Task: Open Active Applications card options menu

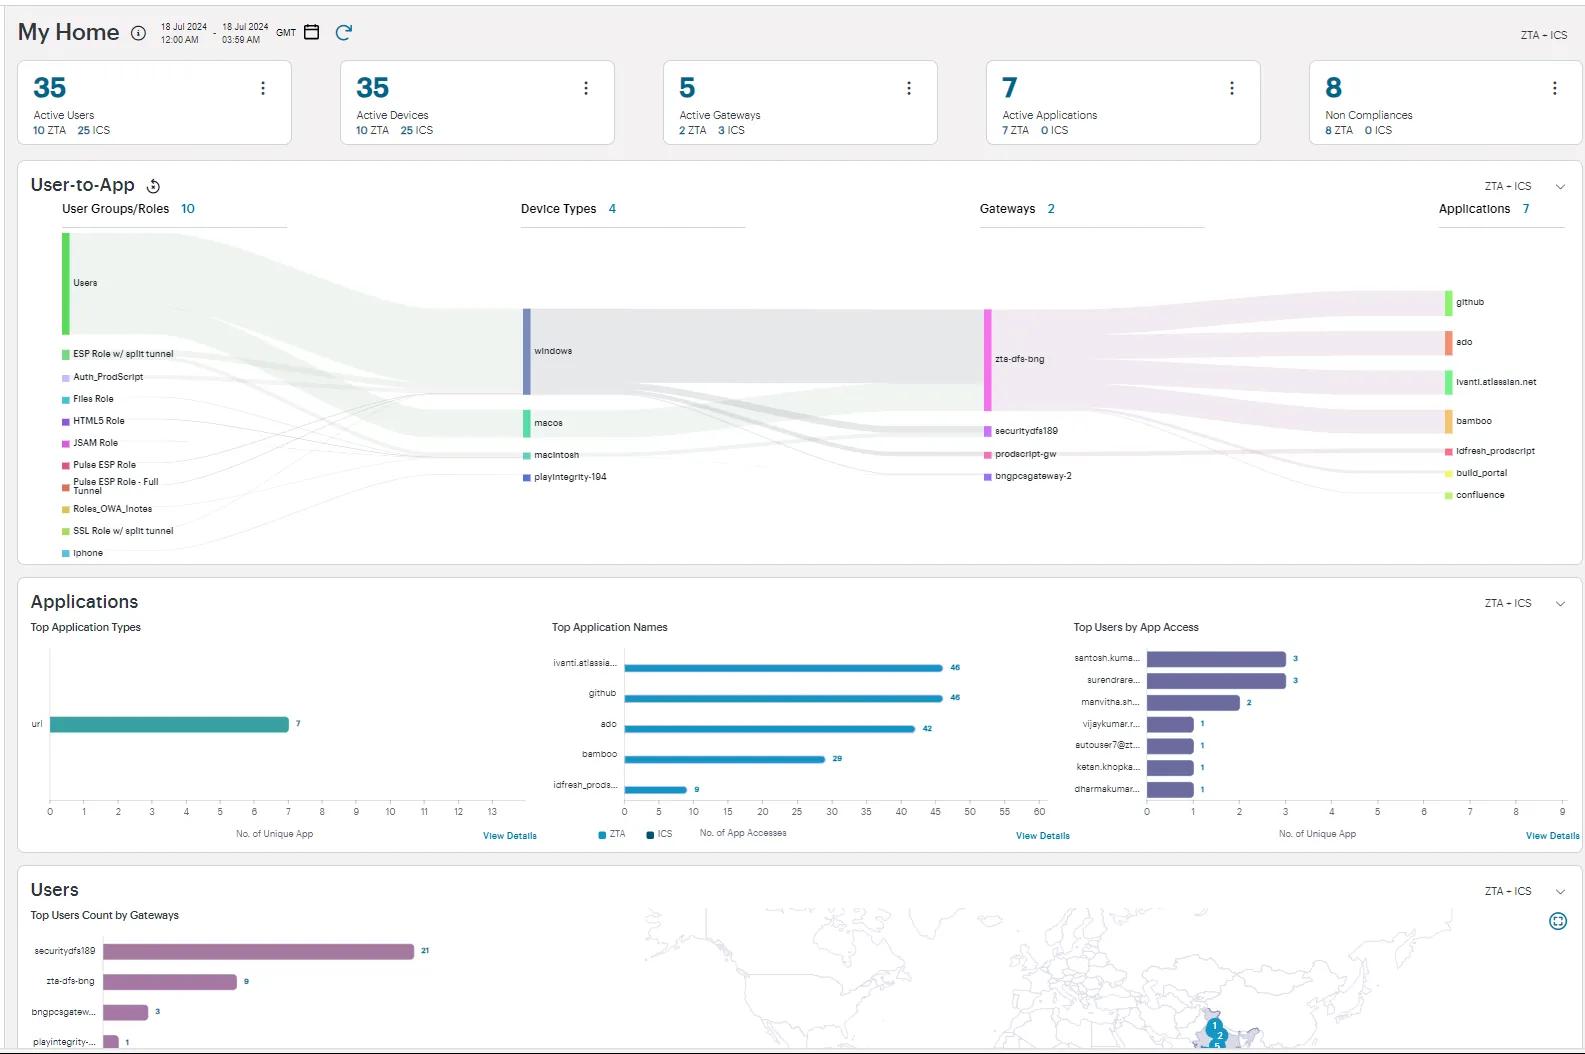Action: (x=1232, y=88)
